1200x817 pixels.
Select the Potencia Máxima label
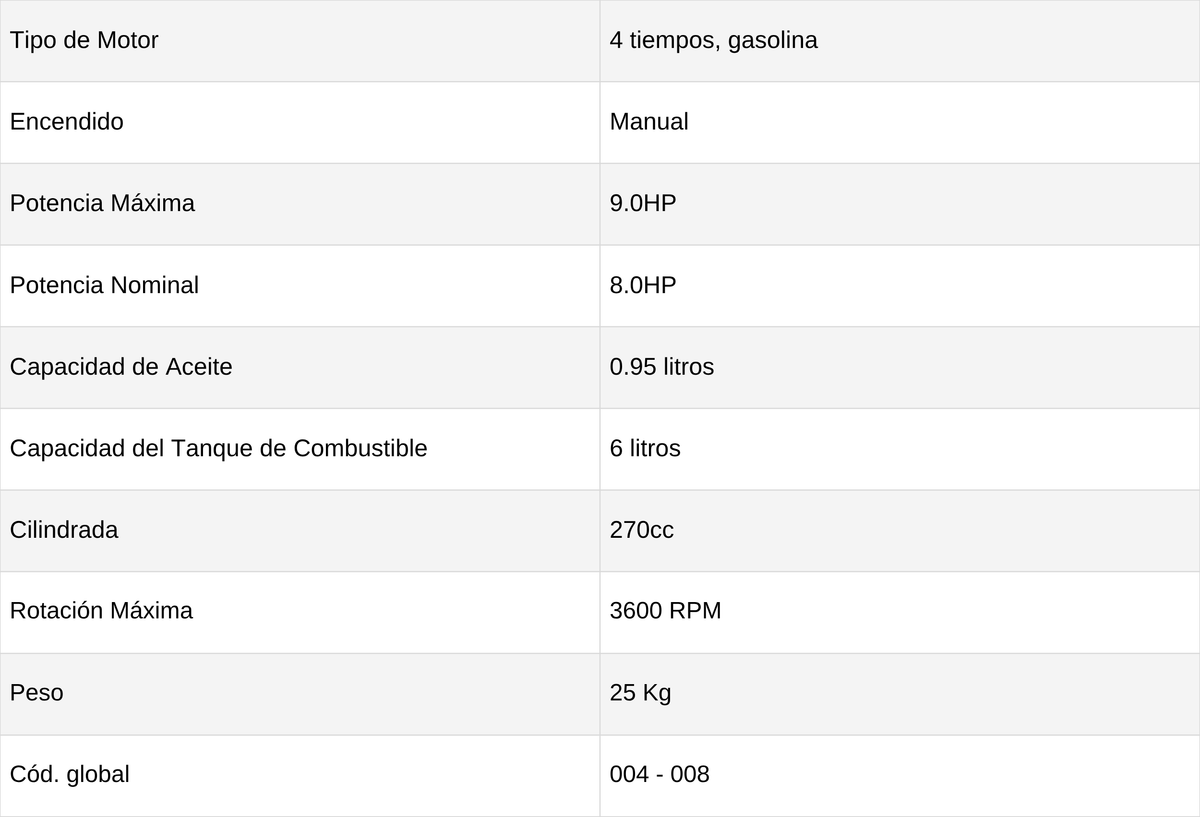click(102, 203)
